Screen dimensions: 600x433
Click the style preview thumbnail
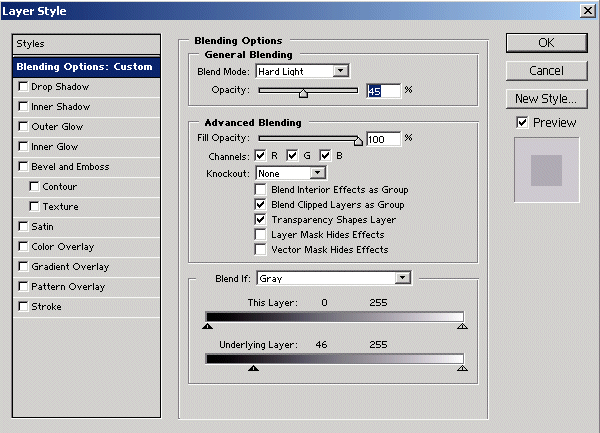(546, 170)
